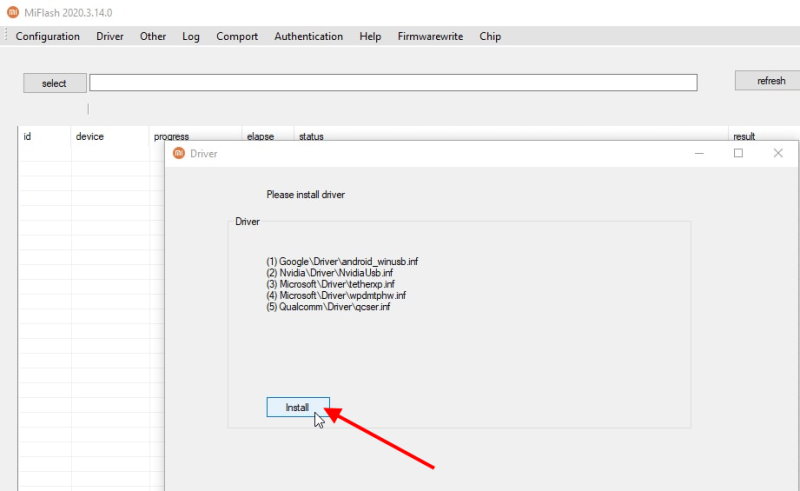Click the refresh button
Screen dimensions: 800x491
[x=767, y=81]
